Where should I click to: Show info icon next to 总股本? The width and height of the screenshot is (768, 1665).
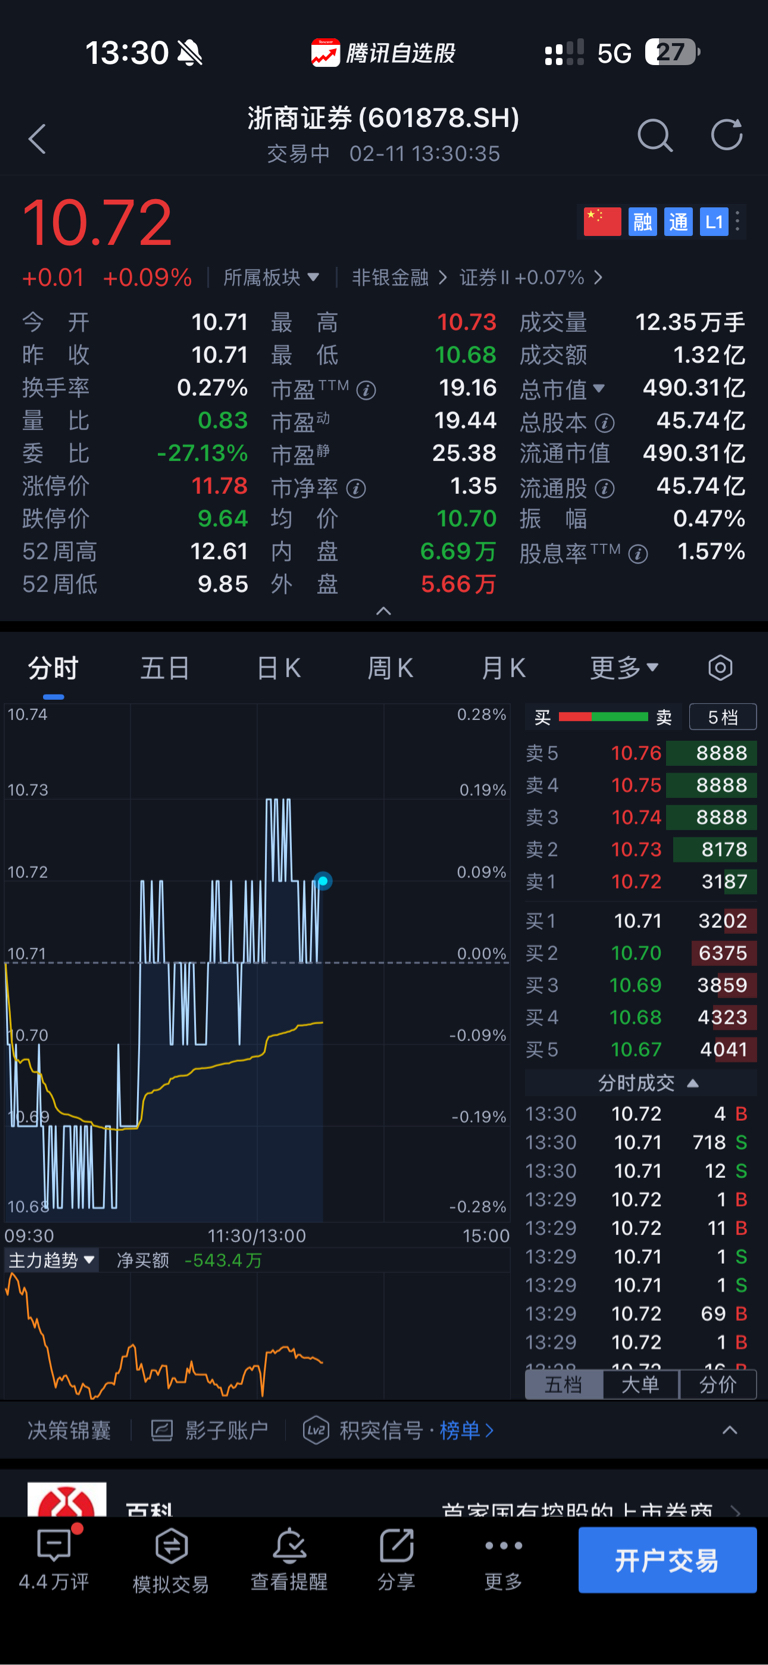click(605, 423)
